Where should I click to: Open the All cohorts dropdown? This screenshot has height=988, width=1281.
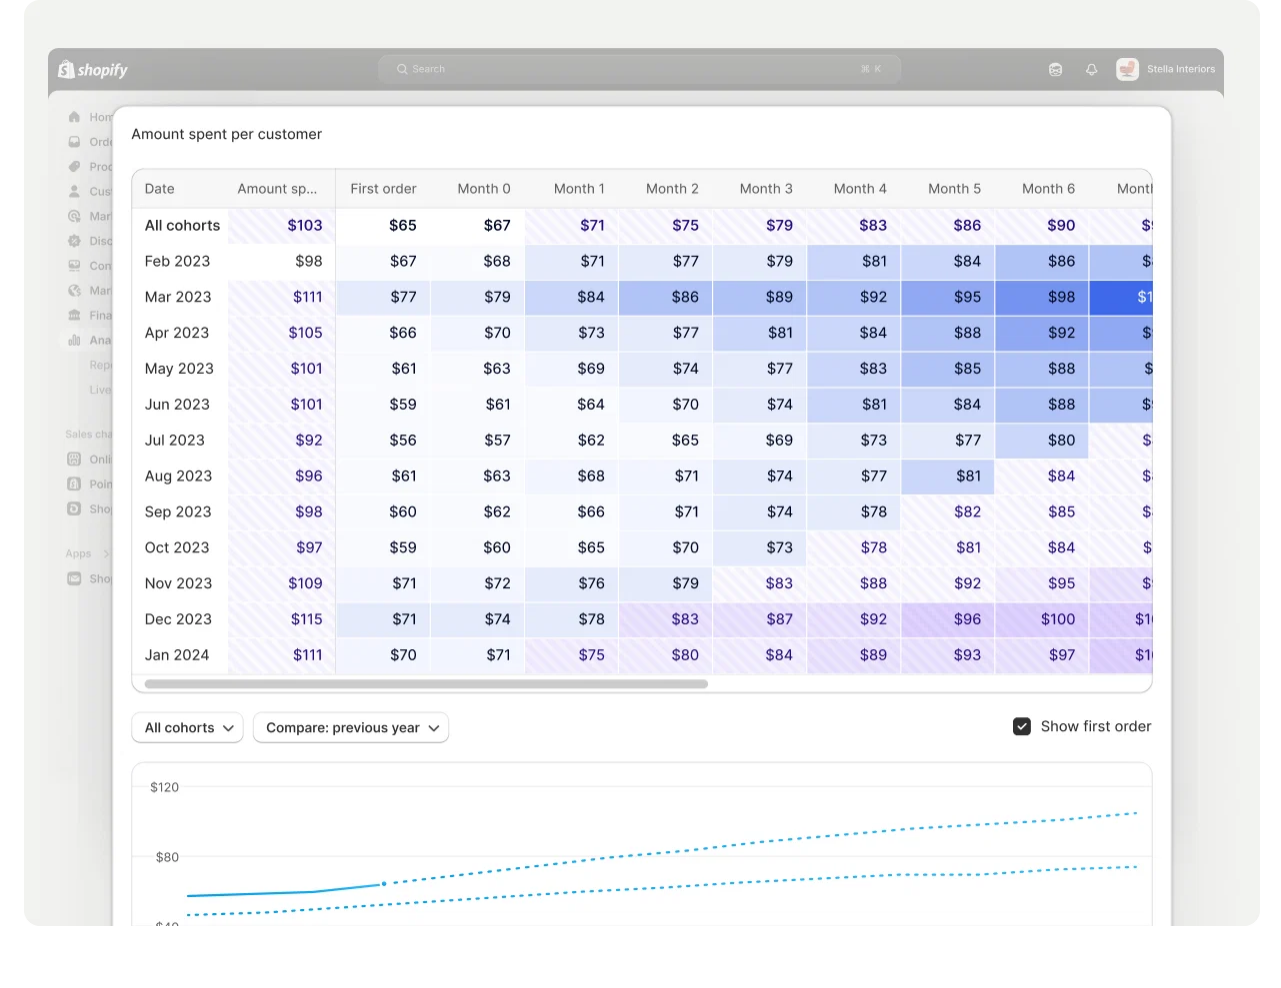click(188, 728)
